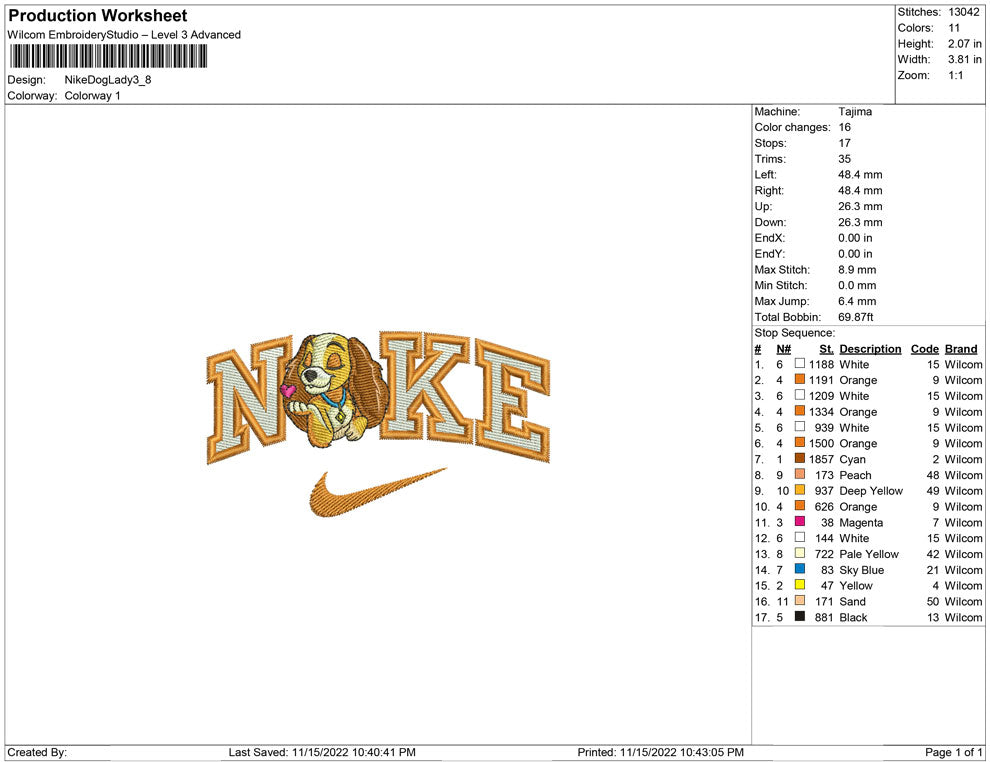Click the white swatch in stop 3
The image size is (990, 762).
799,395
